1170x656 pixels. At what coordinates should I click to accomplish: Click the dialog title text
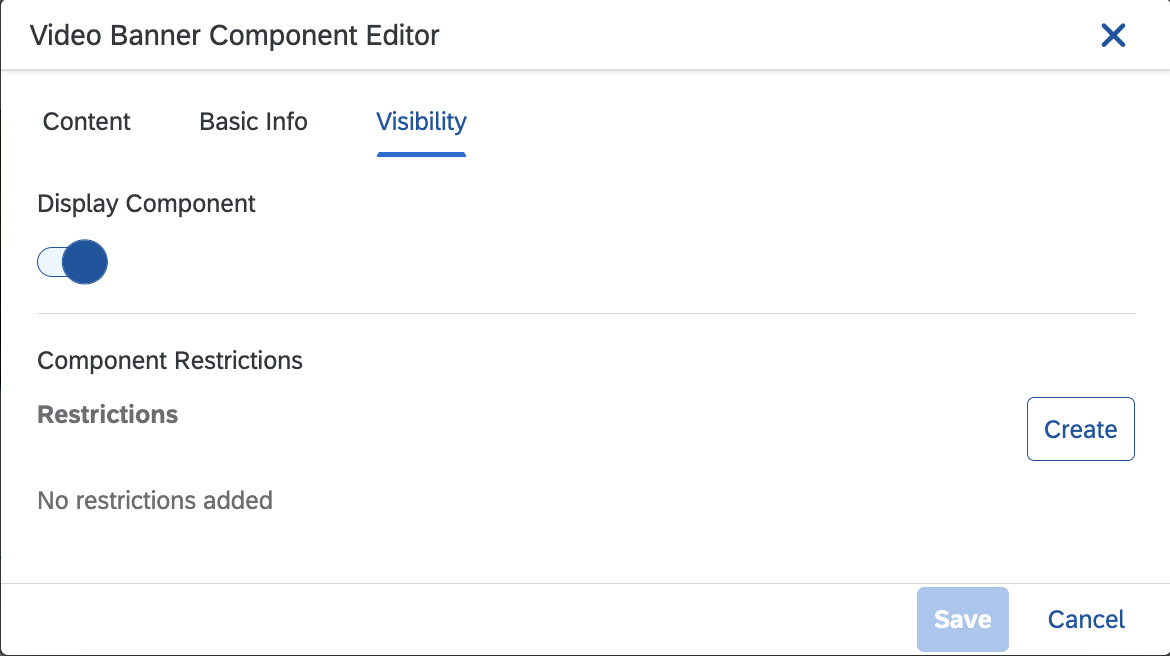tap(234, 35)
